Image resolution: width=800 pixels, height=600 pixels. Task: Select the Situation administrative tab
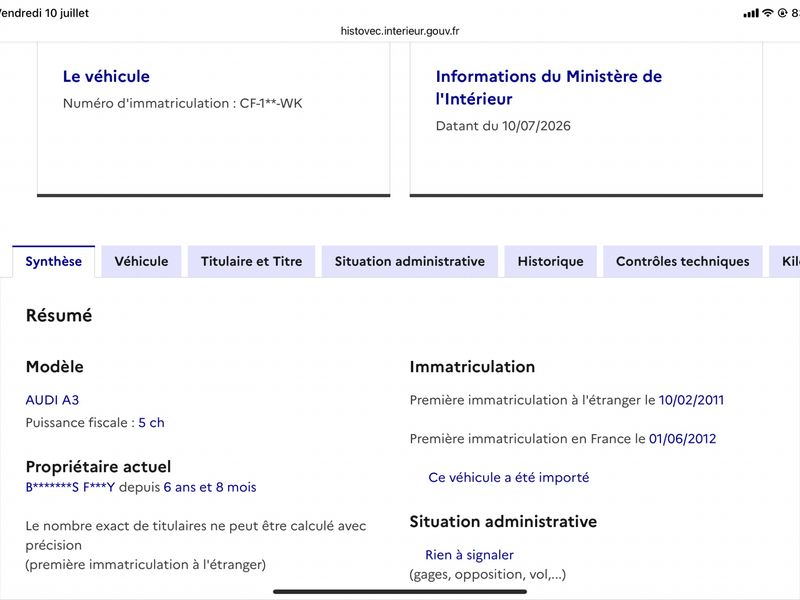point(410,261)
